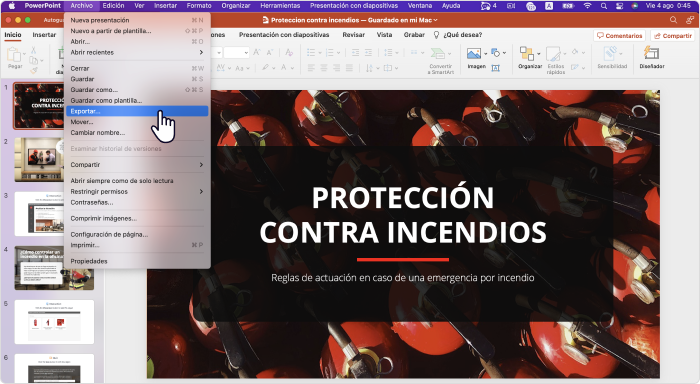Click the decrease indent icon
This screenshot has width=700, height=384.
[x=355, y=53]
